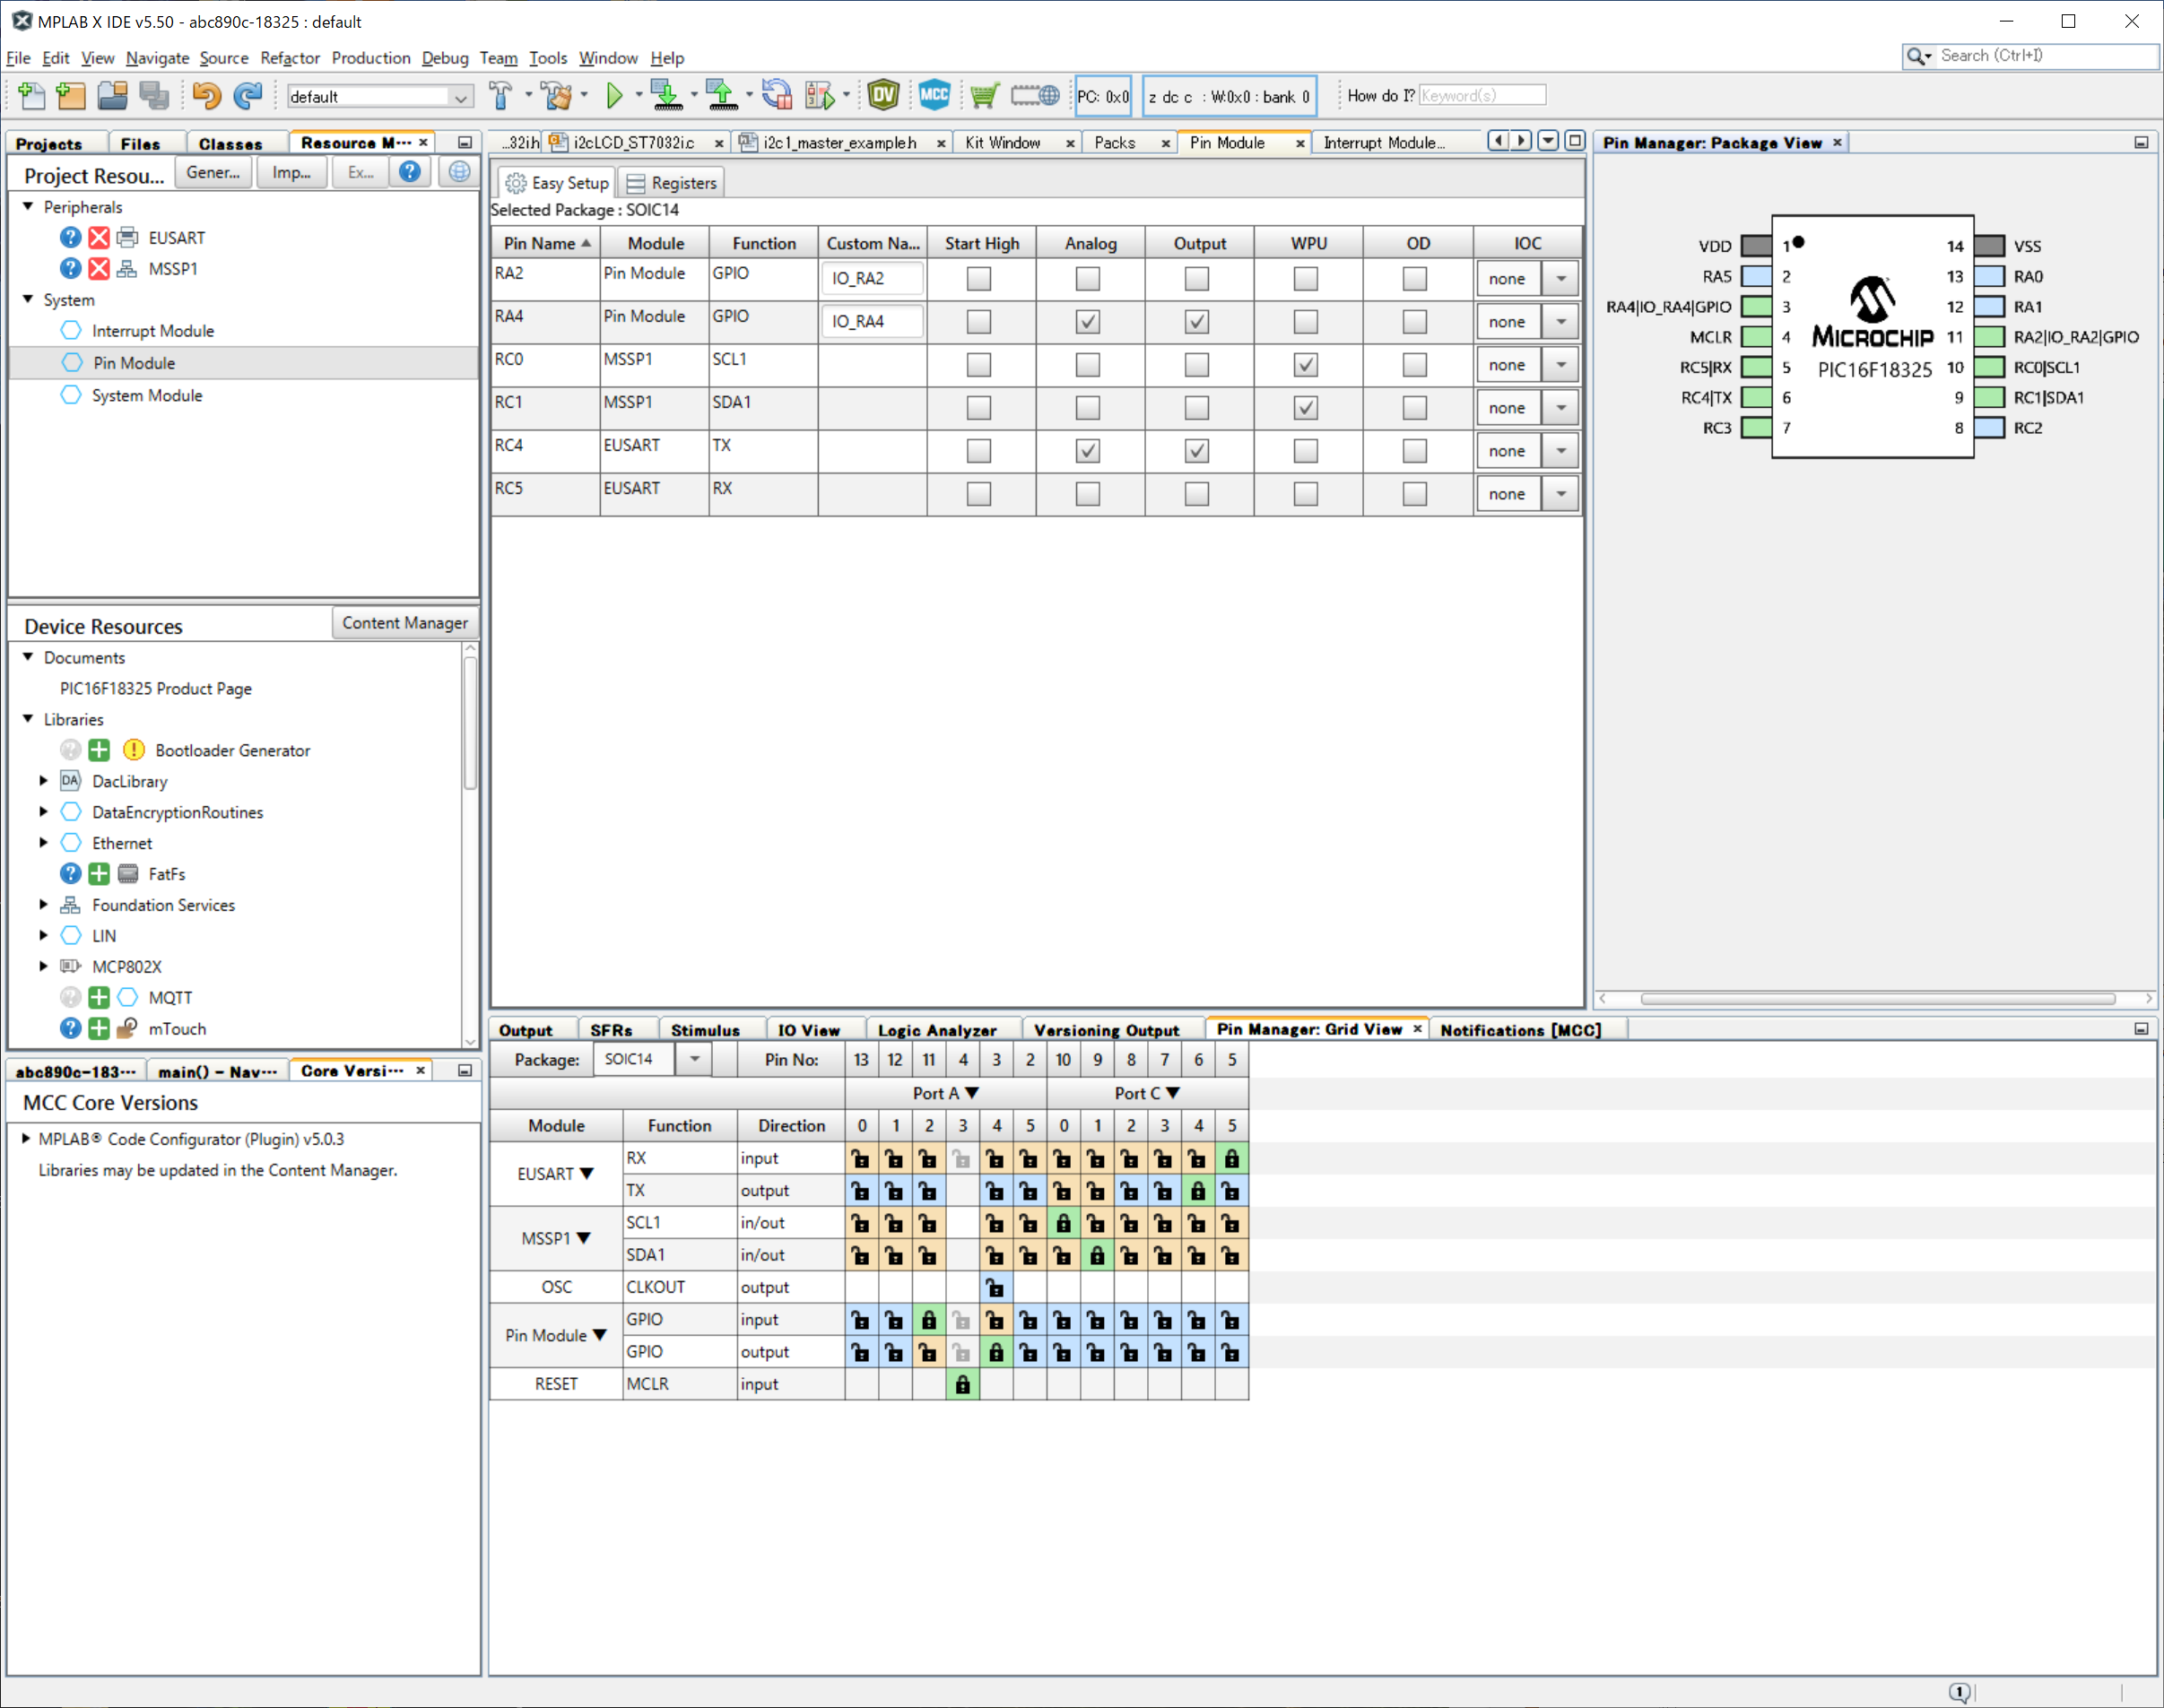2164x1708 pixels.
Task: Click globe icon in Project Resources header
Action: click(459, 172)
